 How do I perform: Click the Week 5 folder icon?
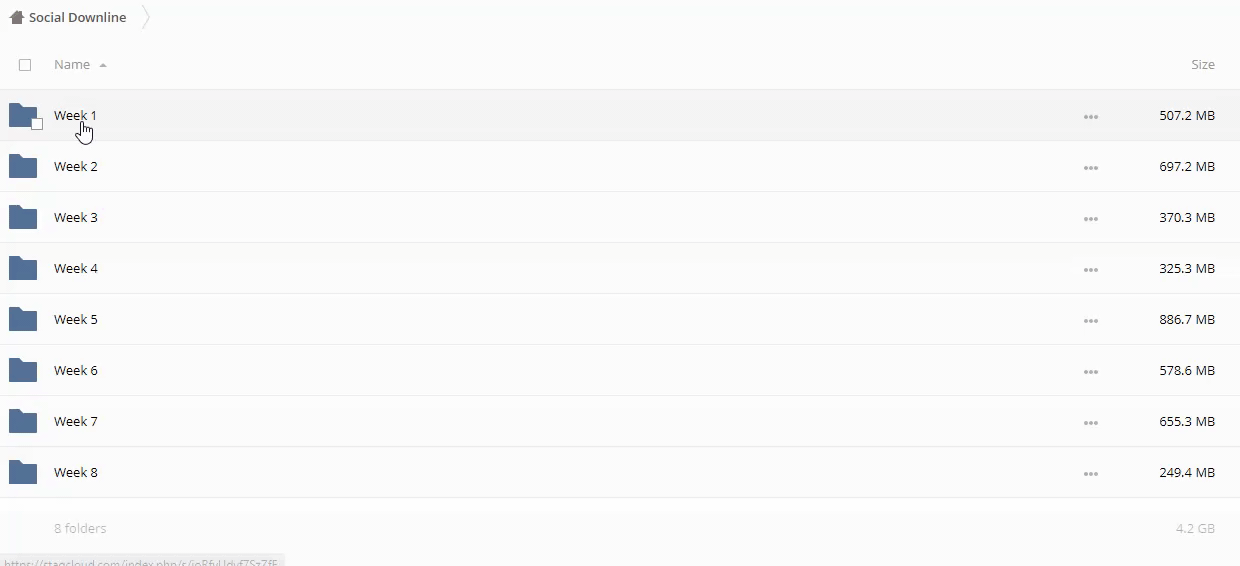point(23,319)
